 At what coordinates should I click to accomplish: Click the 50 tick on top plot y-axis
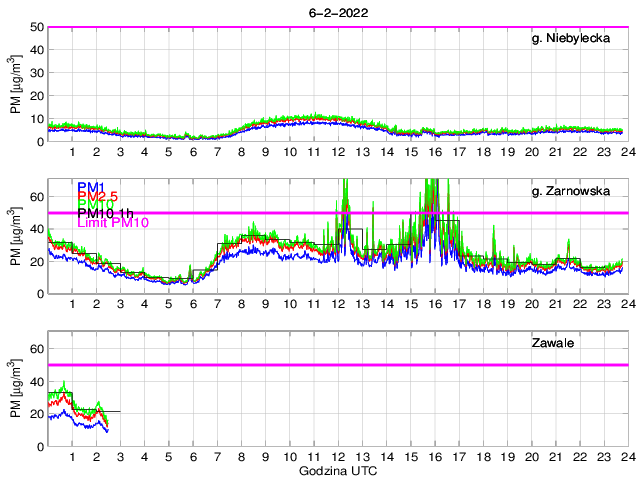coord(37,27)
